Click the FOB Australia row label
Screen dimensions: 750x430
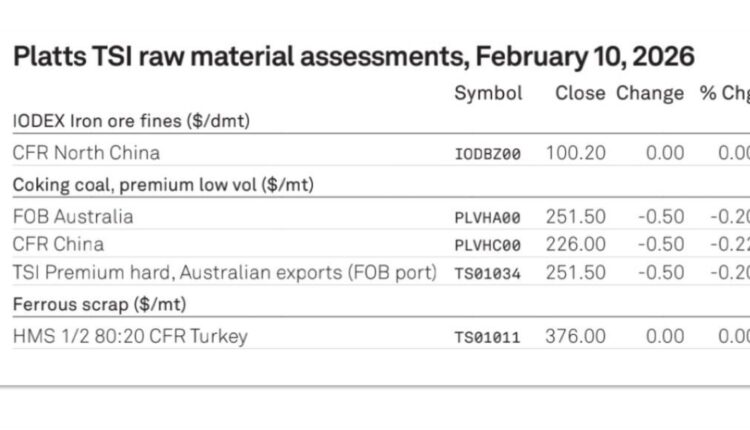73,216
